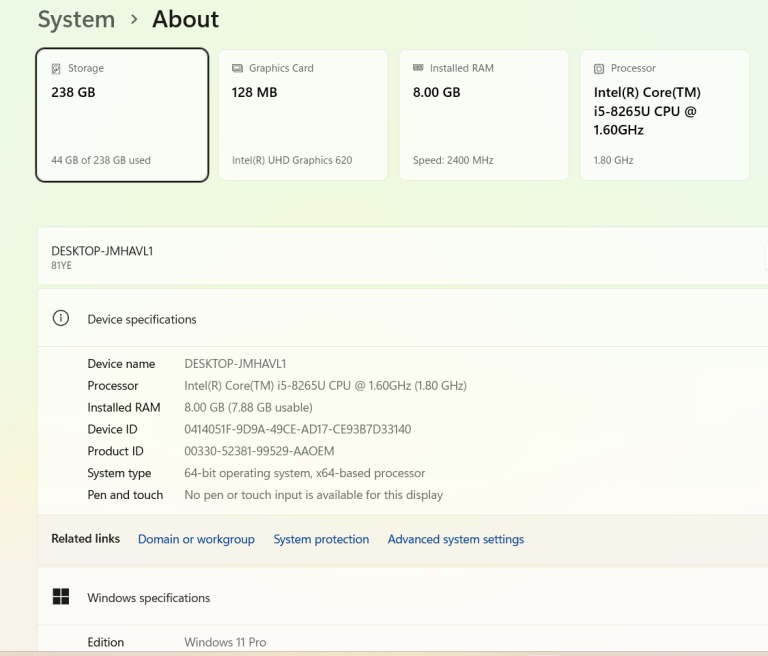Collapse the Device specifications section header
The height and width of the screenshot is (656, 768).
[x=141, y=319]
